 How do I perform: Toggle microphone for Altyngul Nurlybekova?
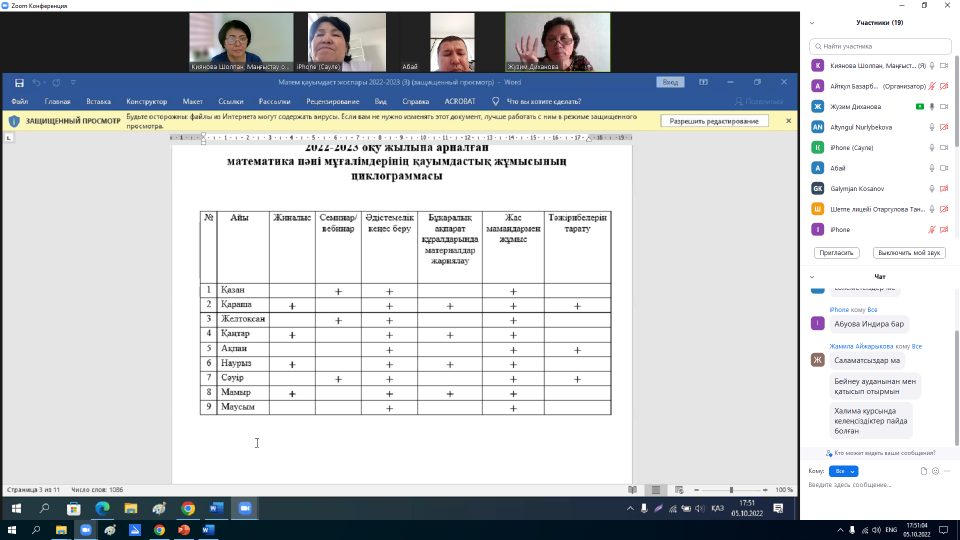[932, 127]
